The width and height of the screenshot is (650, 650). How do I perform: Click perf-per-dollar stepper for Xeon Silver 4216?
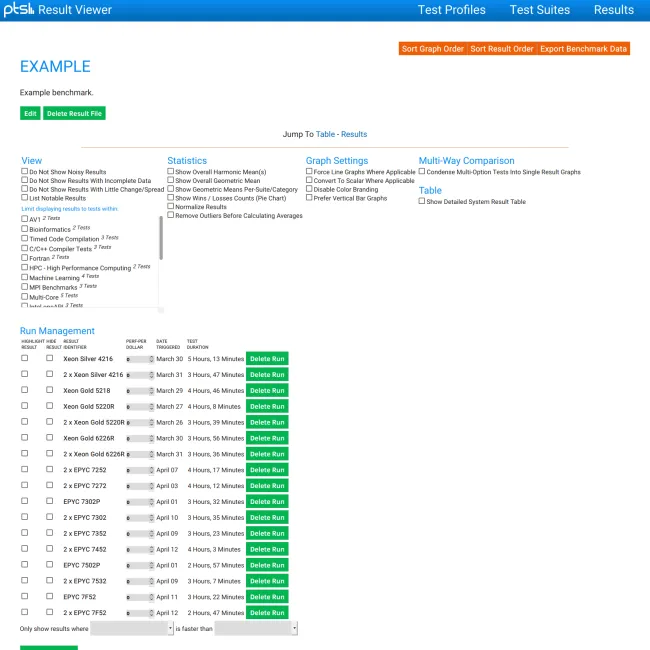click(x=151, y=359)
